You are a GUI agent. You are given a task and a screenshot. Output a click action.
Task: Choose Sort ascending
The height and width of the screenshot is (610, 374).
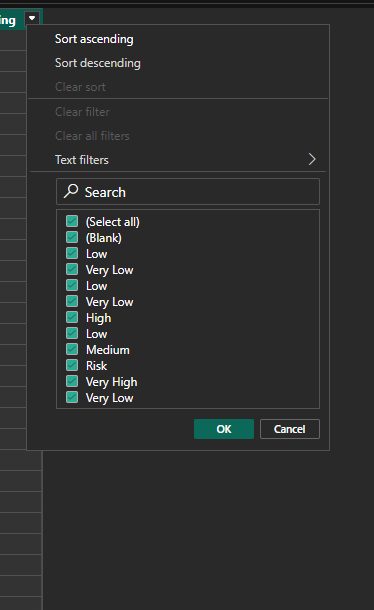tap(94, 39)
